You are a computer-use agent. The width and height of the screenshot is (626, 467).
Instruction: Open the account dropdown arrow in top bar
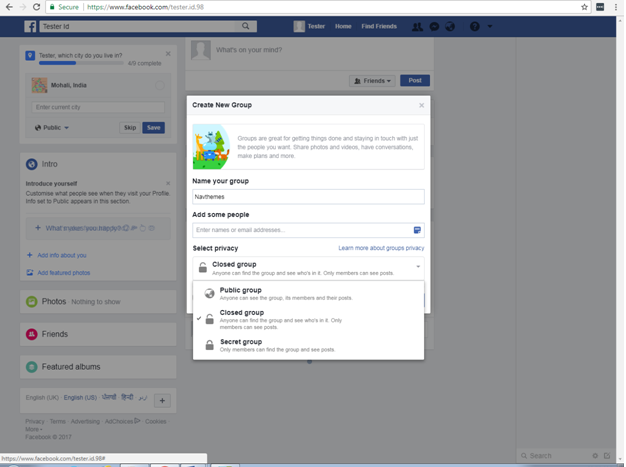[x=490, y=27]
